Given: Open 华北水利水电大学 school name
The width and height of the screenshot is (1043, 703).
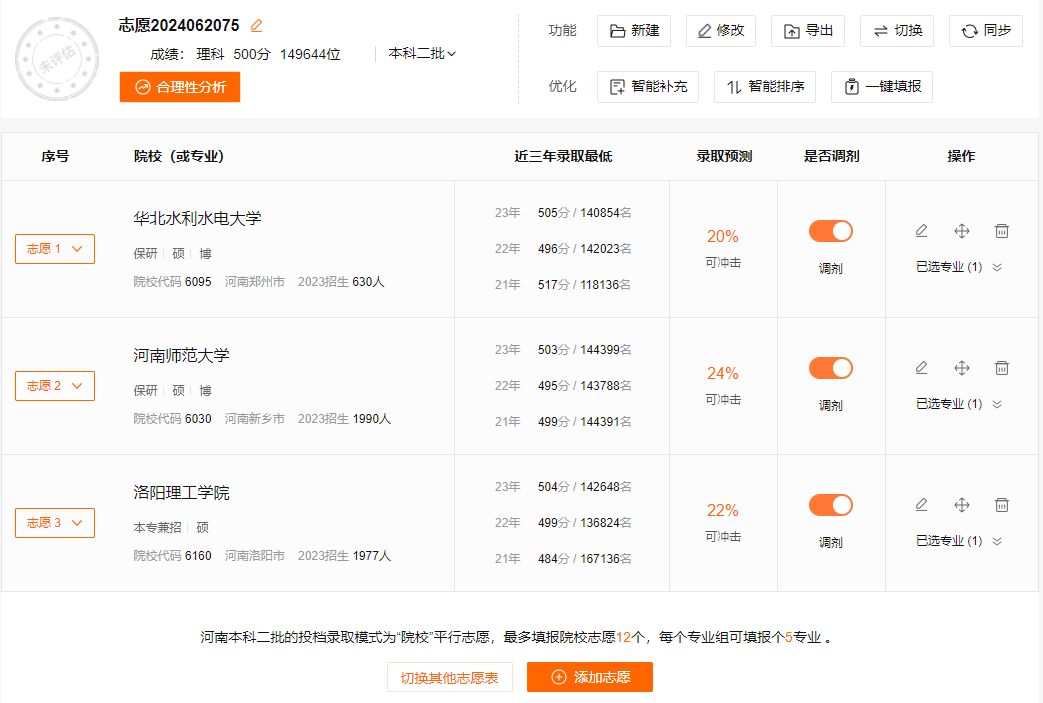Looking at the screenshot, I should pyautogui.click(x=198, y=218).
